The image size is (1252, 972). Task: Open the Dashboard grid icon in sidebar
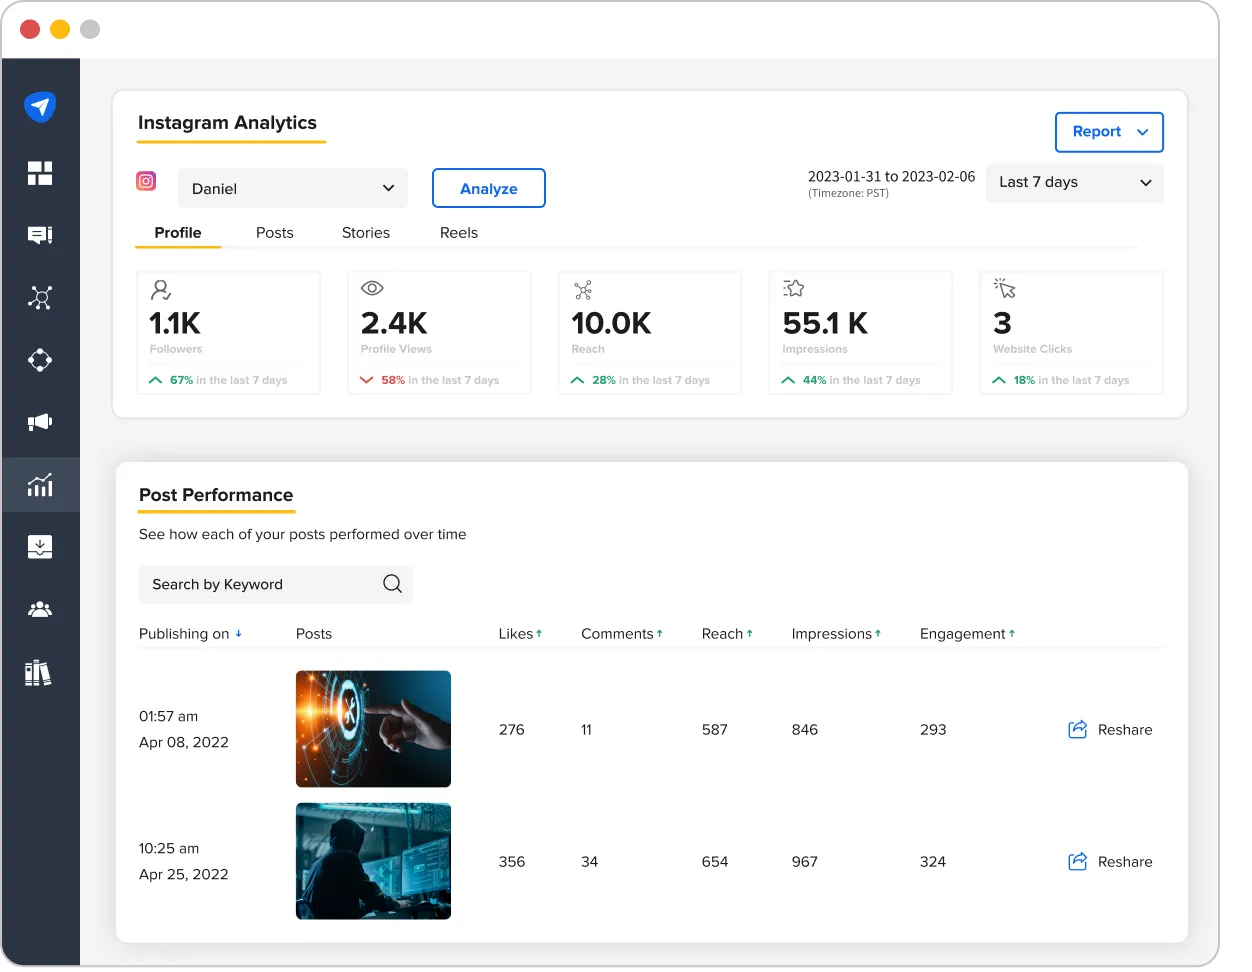click(x=40, y=172)
